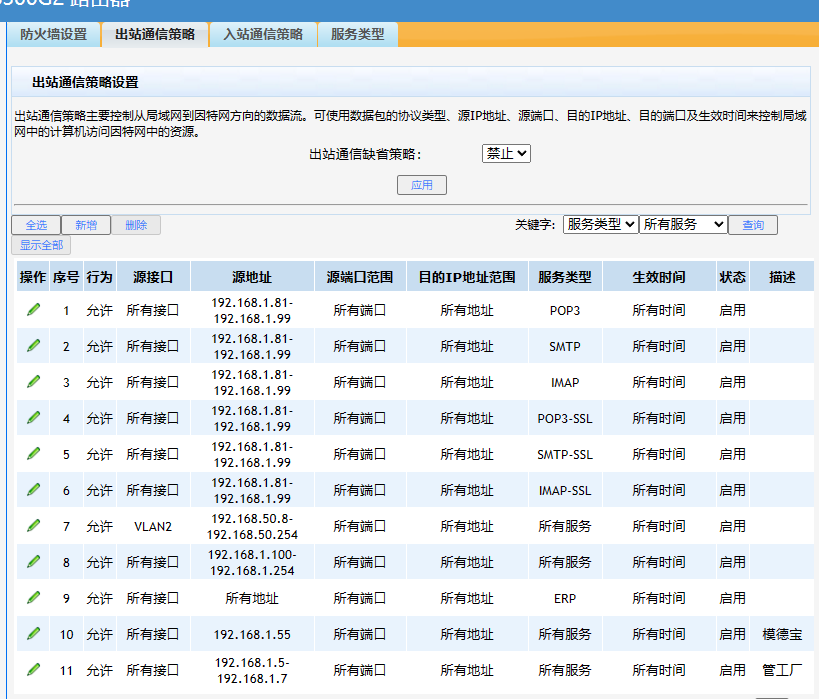Switch to the 防火墙设置 tab
819x699 pixels.
pos(54,34)
